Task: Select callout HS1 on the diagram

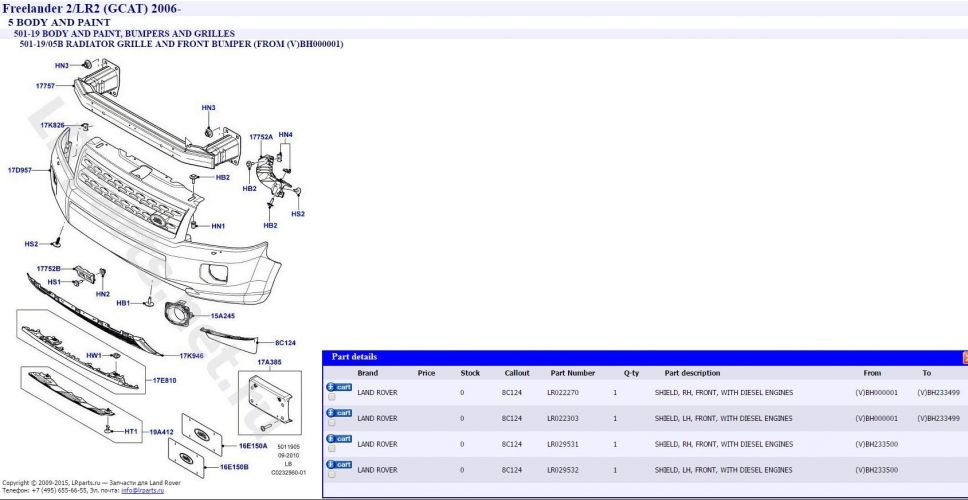Action: 54,282
